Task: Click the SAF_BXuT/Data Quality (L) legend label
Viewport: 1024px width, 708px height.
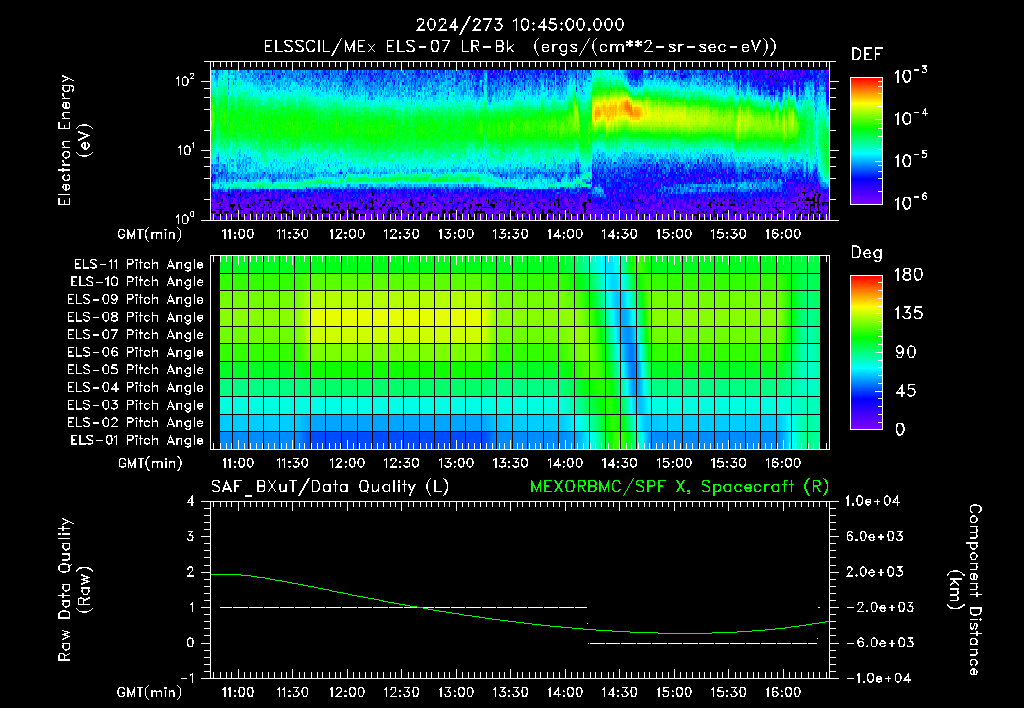Action: 330,487
